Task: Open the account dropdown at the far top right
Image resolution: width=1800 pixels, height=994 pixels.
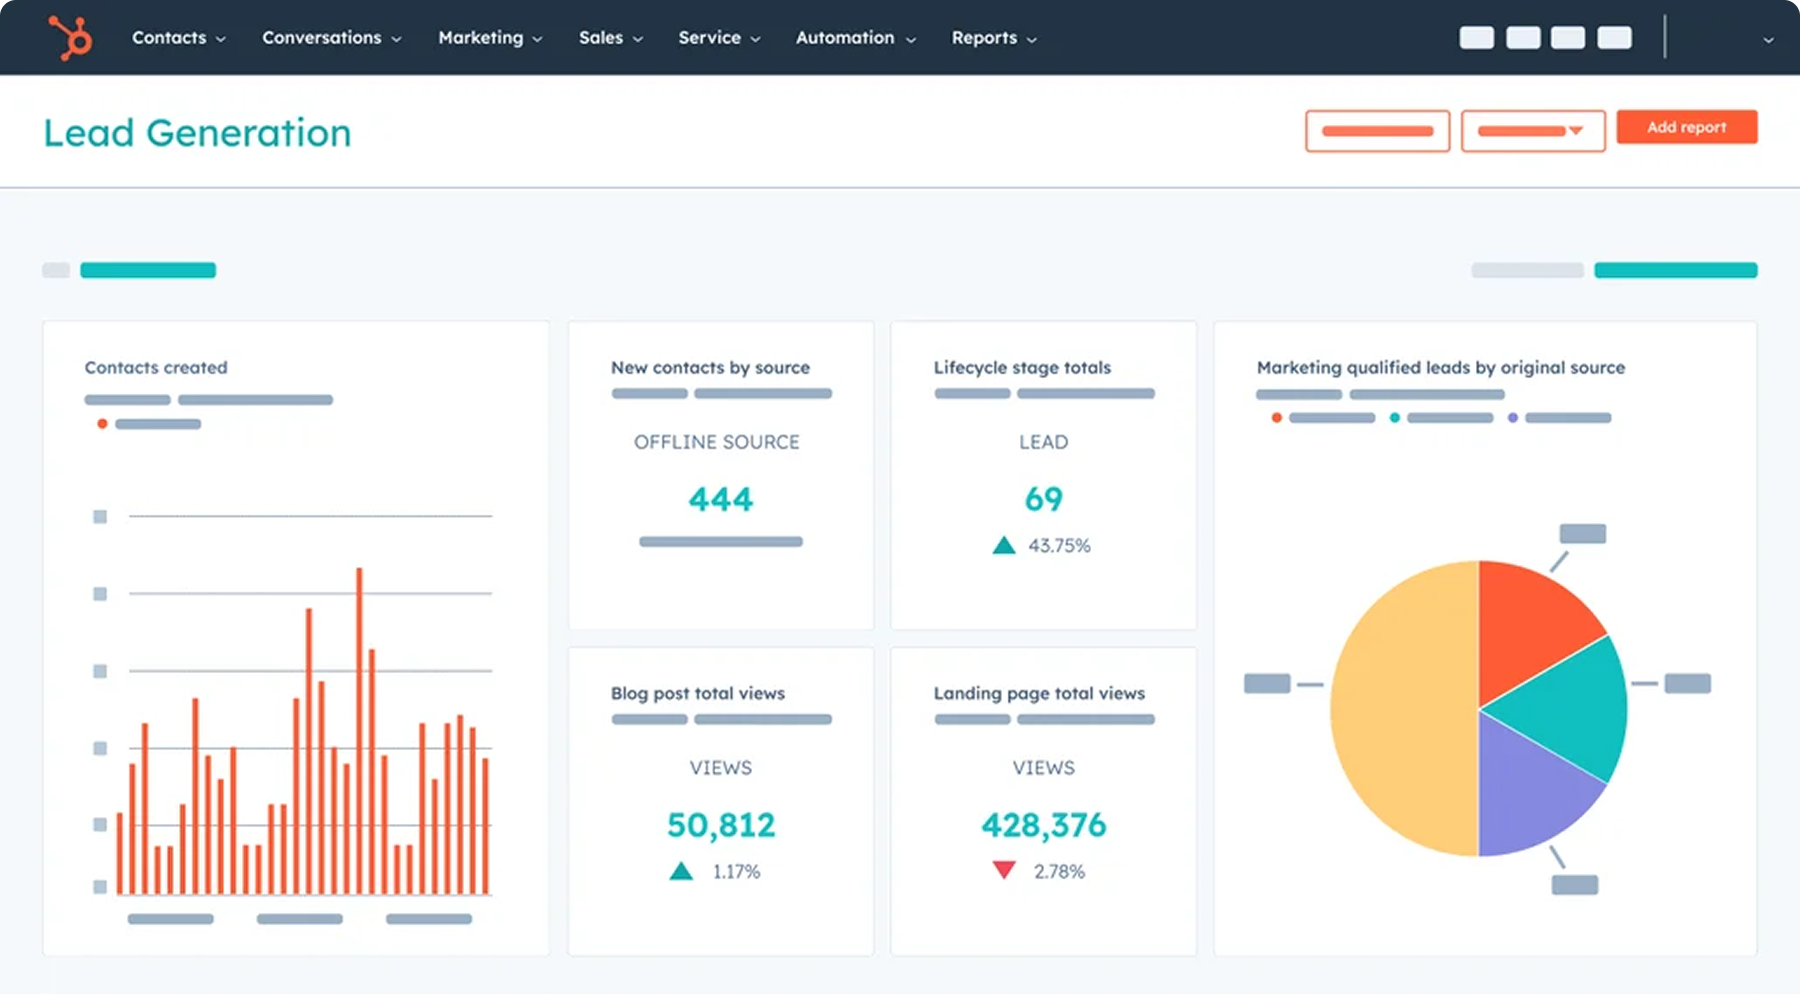Action: click(x=1766, y=37)
